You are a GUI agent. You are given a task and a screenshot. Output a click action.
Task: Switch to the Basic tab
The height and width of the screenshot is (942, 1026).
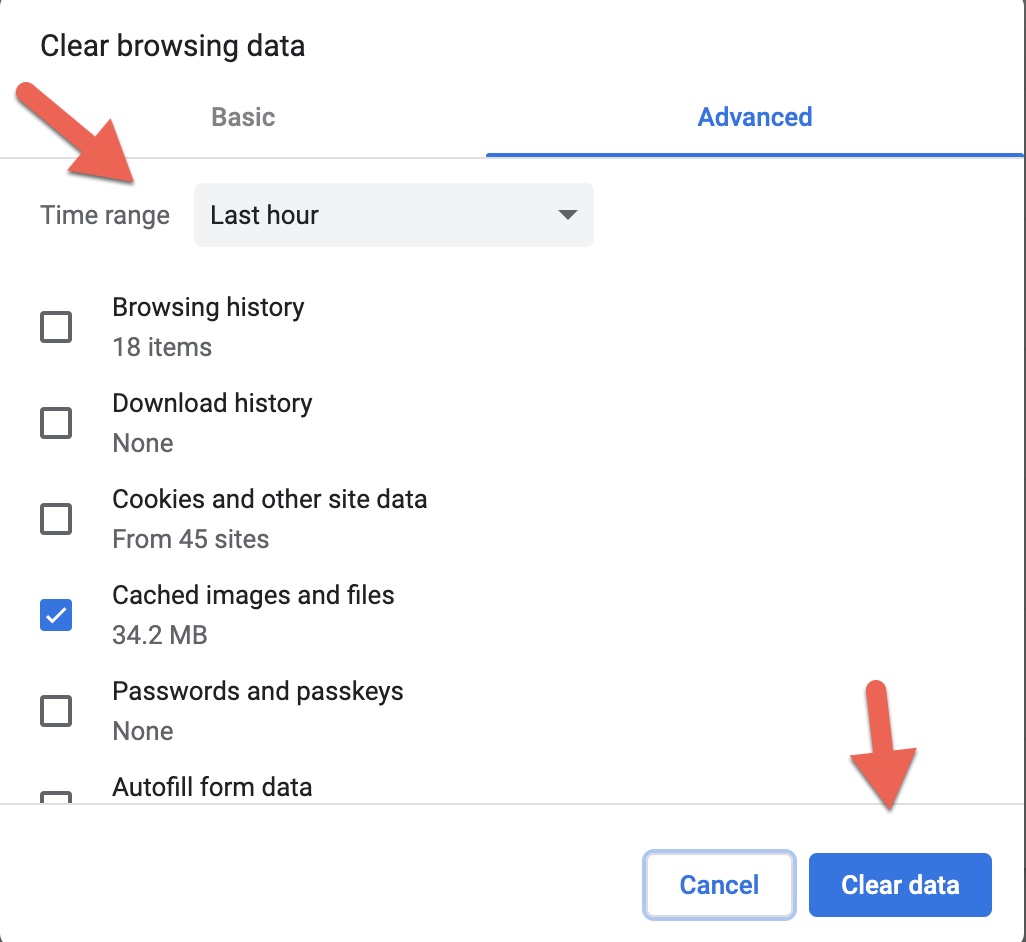[243, 117]
